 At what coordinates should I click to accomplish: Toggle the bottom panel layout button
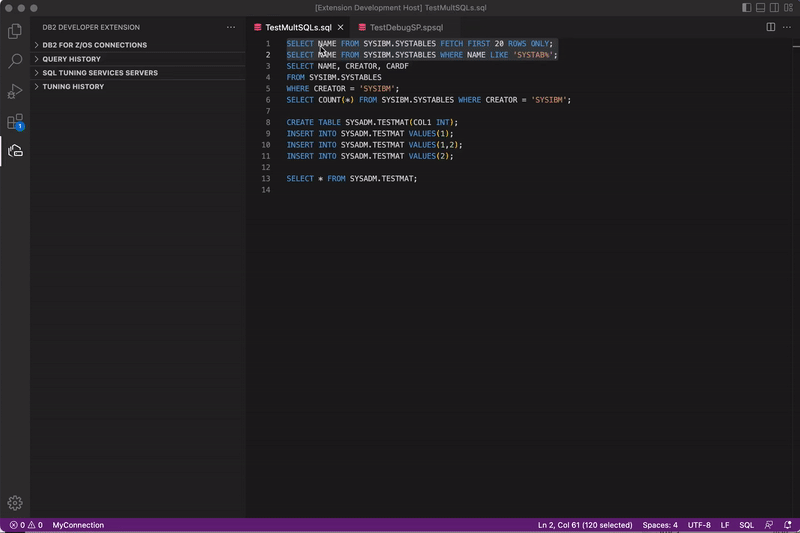click(x=760, y=8)
